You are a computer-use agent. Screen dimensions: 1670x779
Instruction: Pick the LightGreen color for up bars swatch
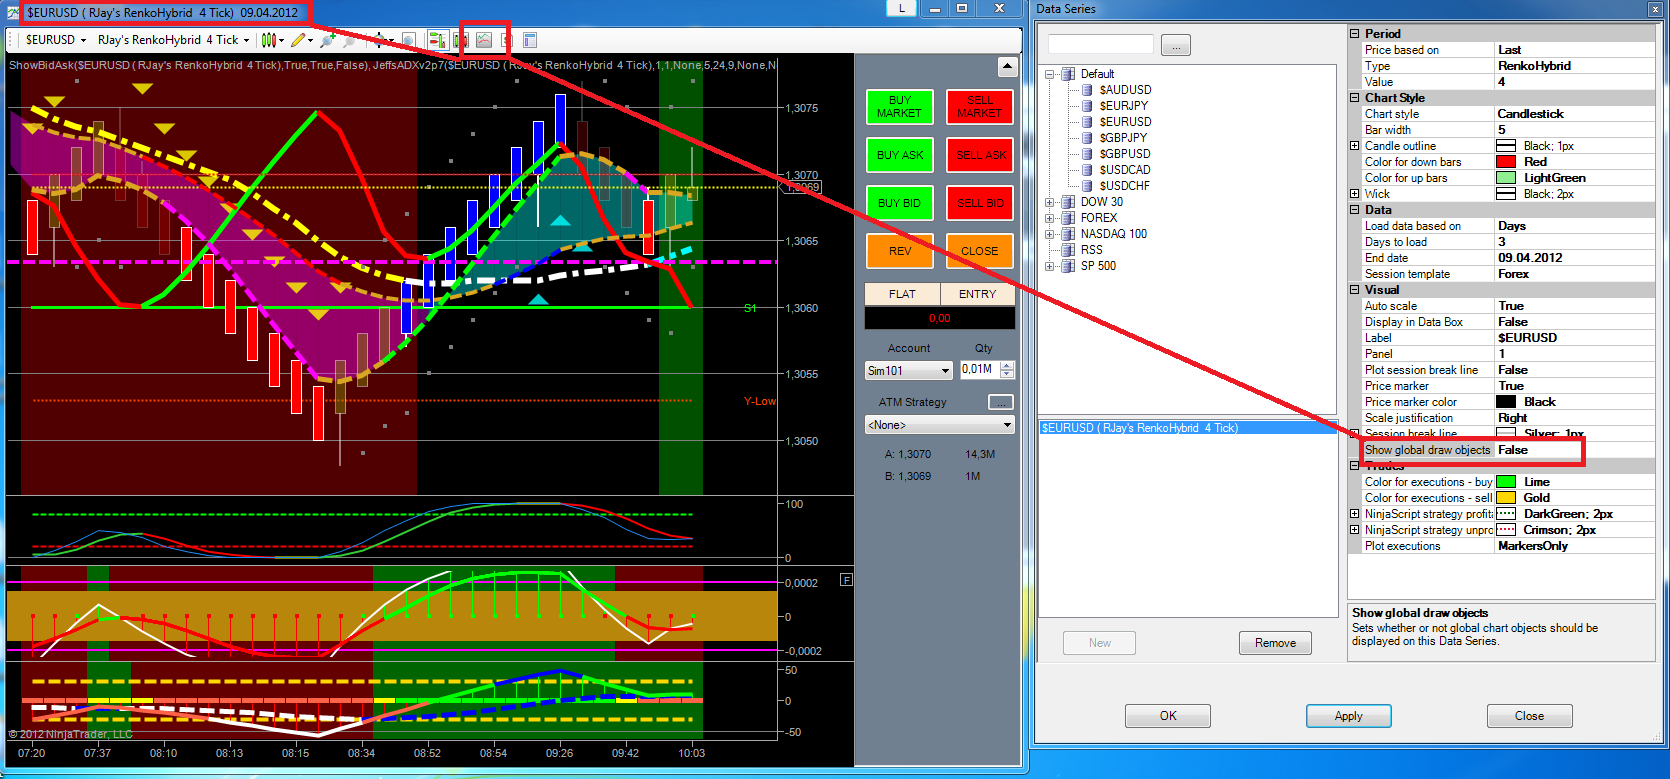(x=1506, y=178)
